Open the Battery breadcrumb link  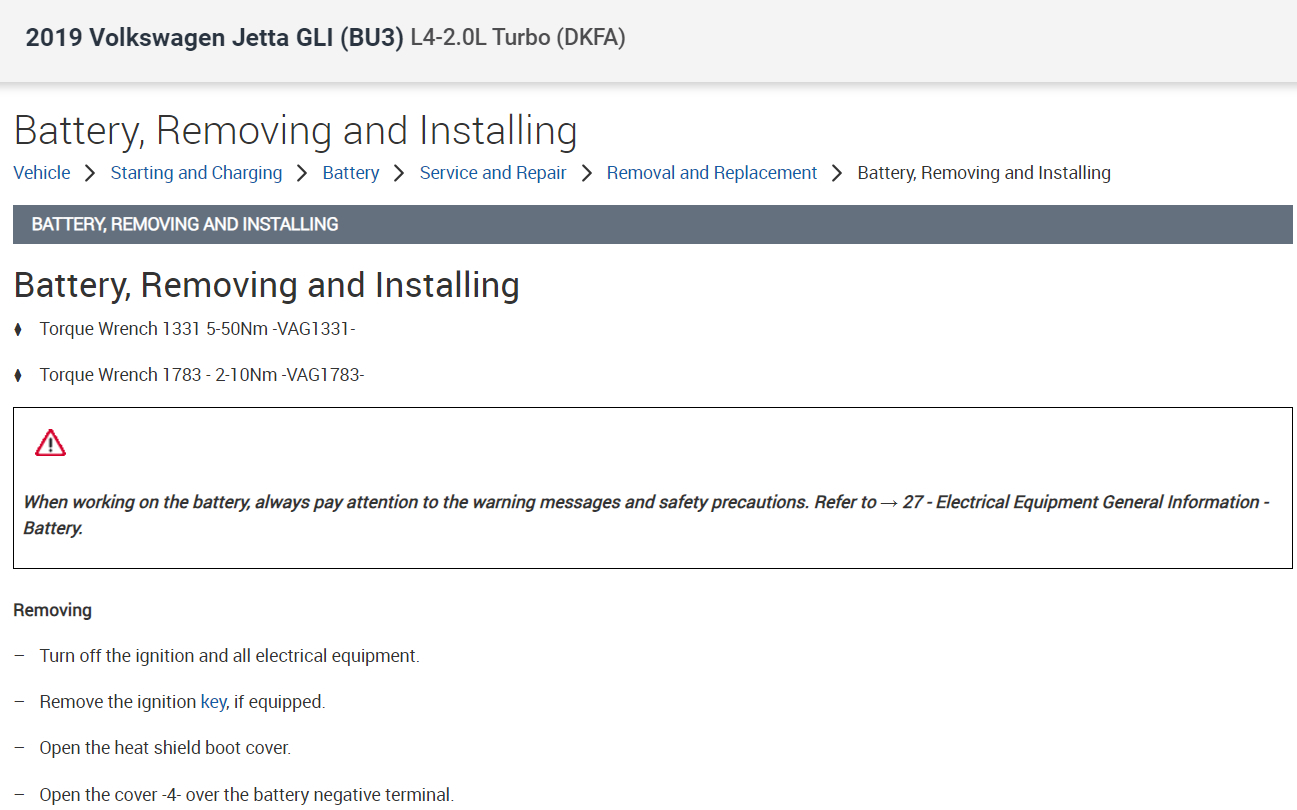tap(351, 173)
